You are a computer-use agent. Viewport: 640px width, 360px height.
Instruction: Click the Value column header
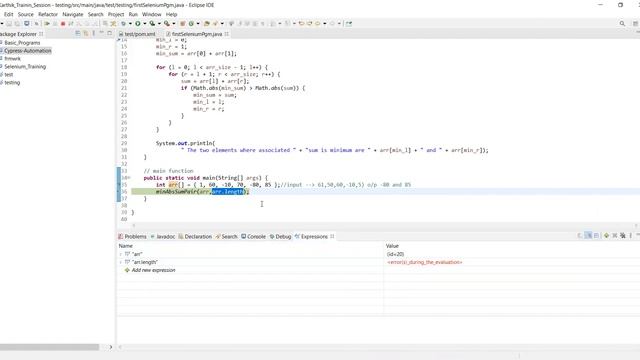coord(392,246)
